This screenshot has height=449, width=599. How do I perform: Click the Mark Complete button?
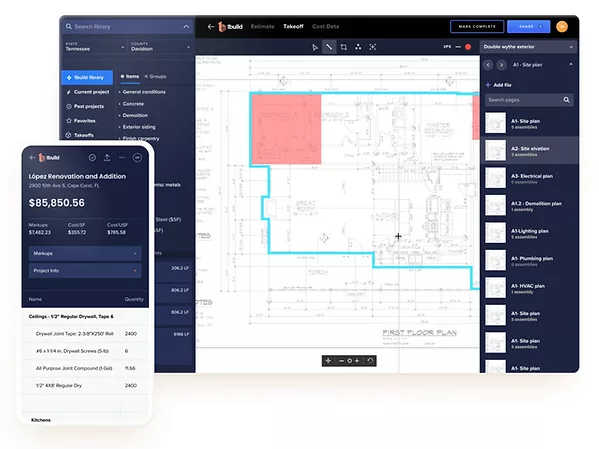click(477, 26)
